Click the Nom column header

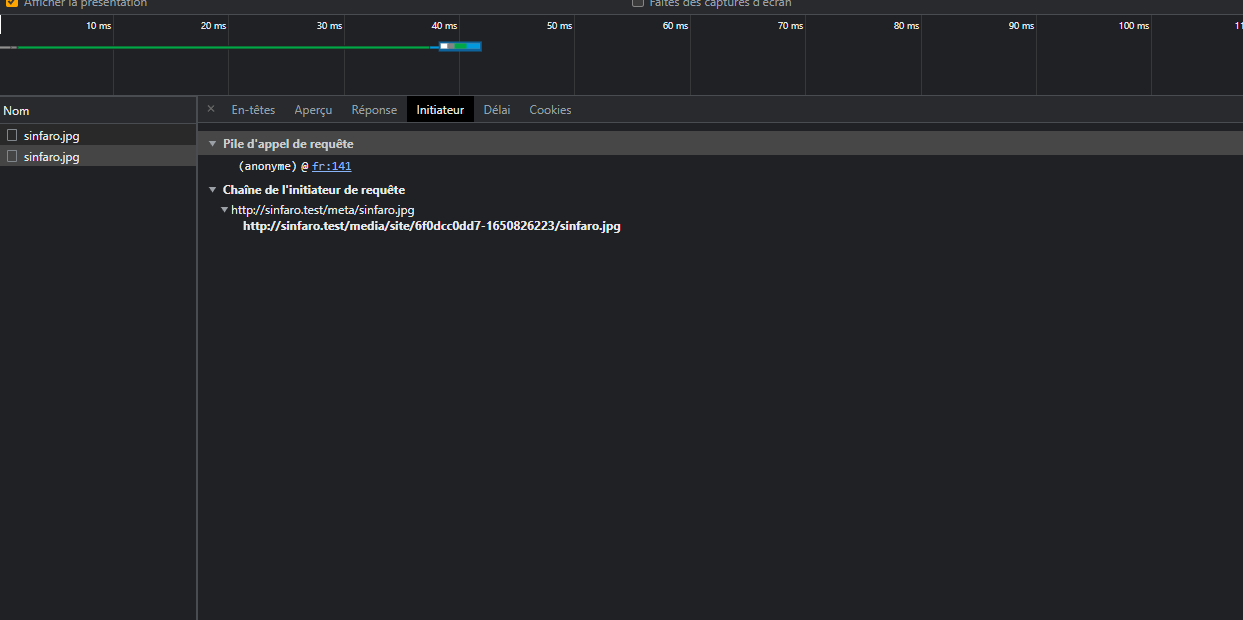click(x=98, y=111)
